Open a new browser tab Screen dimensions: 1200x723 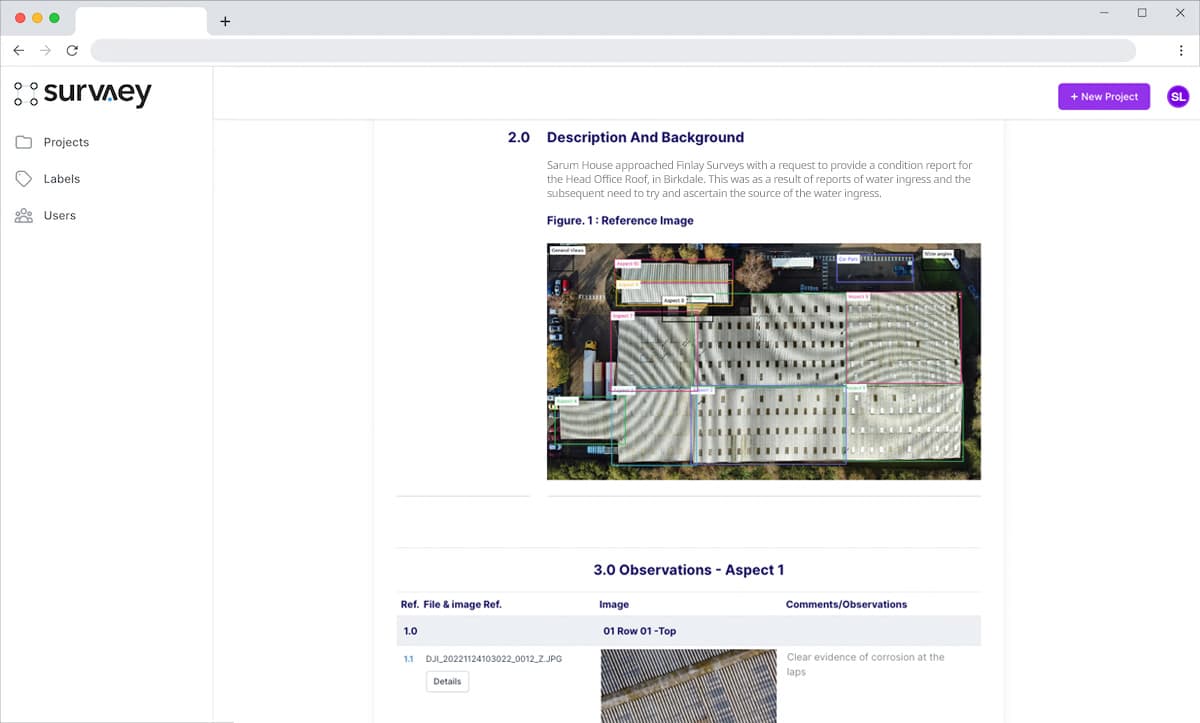coord(225,21)
